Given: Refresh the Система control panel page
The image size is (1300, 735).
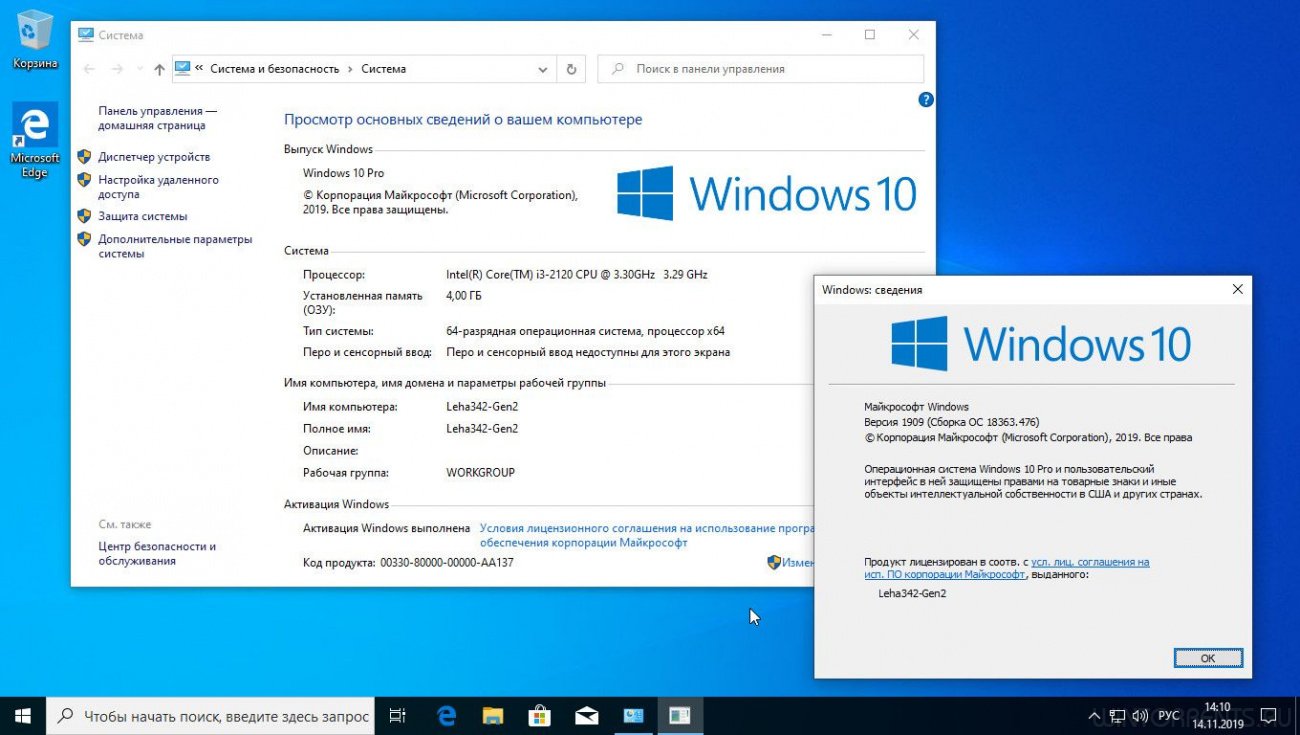Looking at the screenshot, I should (571, 69).
